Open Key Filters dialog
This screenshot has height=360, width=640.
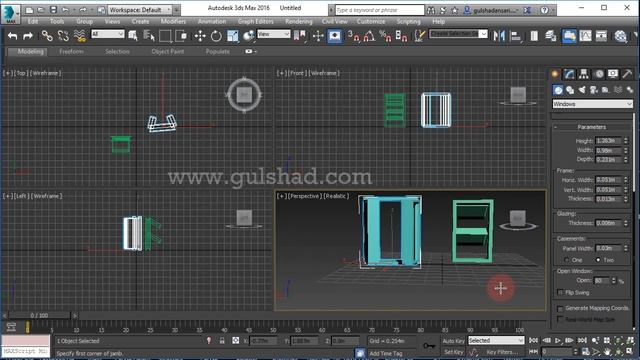coord(502,351)
